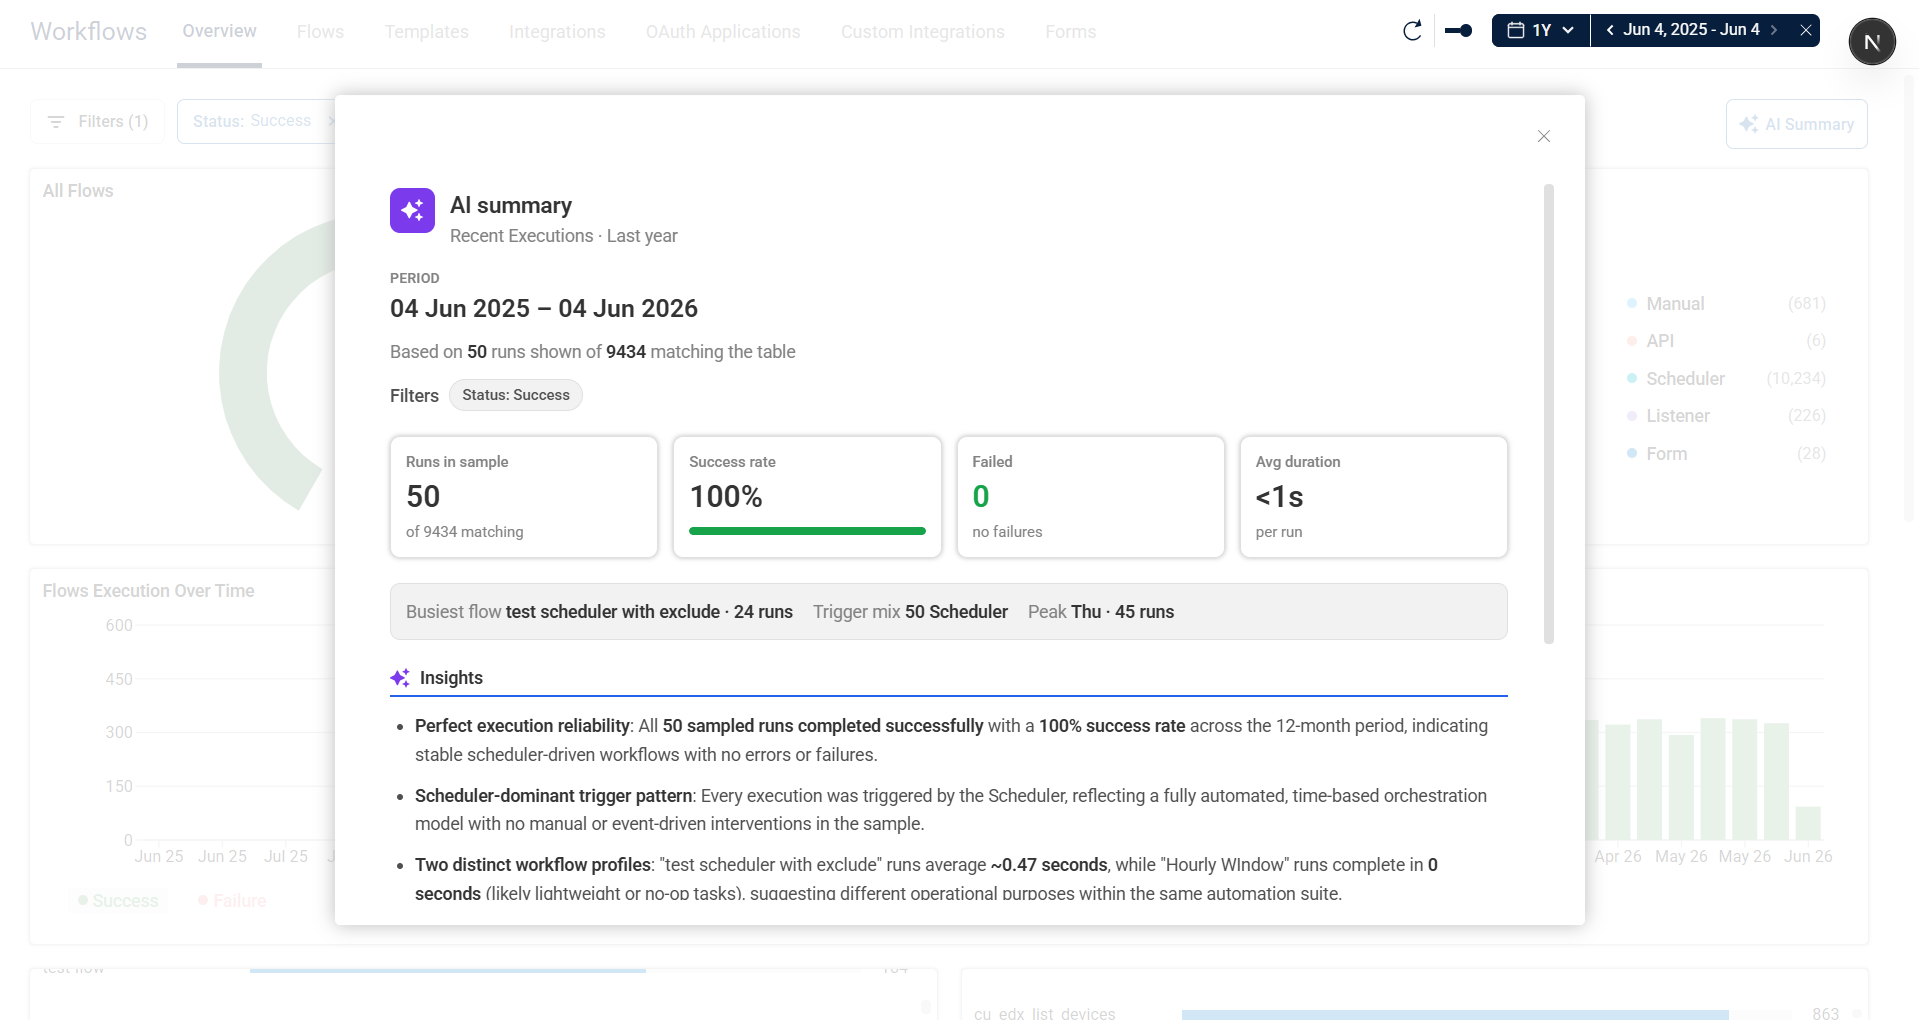Open the Templates tab
Image resolution: width=1919 pixels, height=1020 pixels.
[x=427, y=32]
